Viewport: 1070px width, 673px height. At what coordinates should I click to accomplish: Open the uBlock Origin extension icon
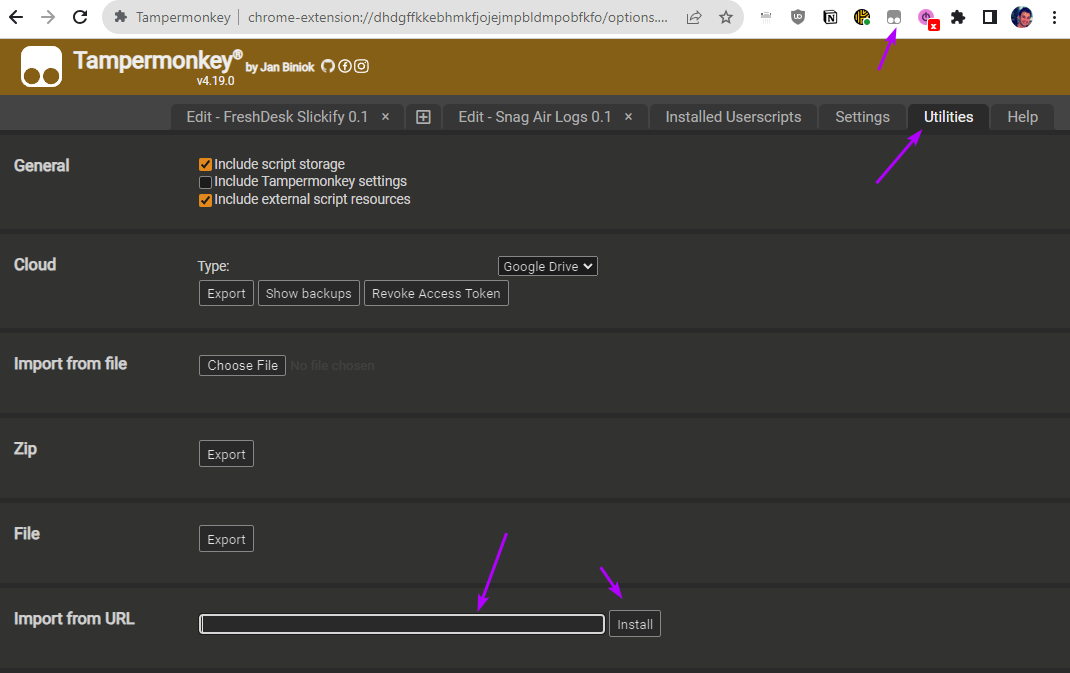798,17
